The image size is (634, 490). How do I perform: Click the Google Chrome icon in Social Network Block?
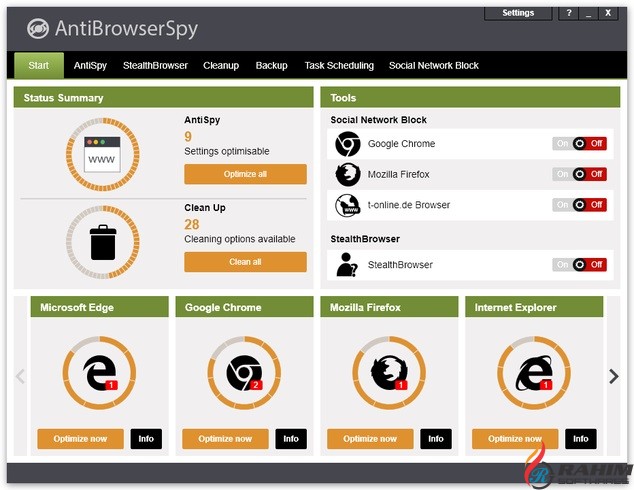tap(348, 144)
